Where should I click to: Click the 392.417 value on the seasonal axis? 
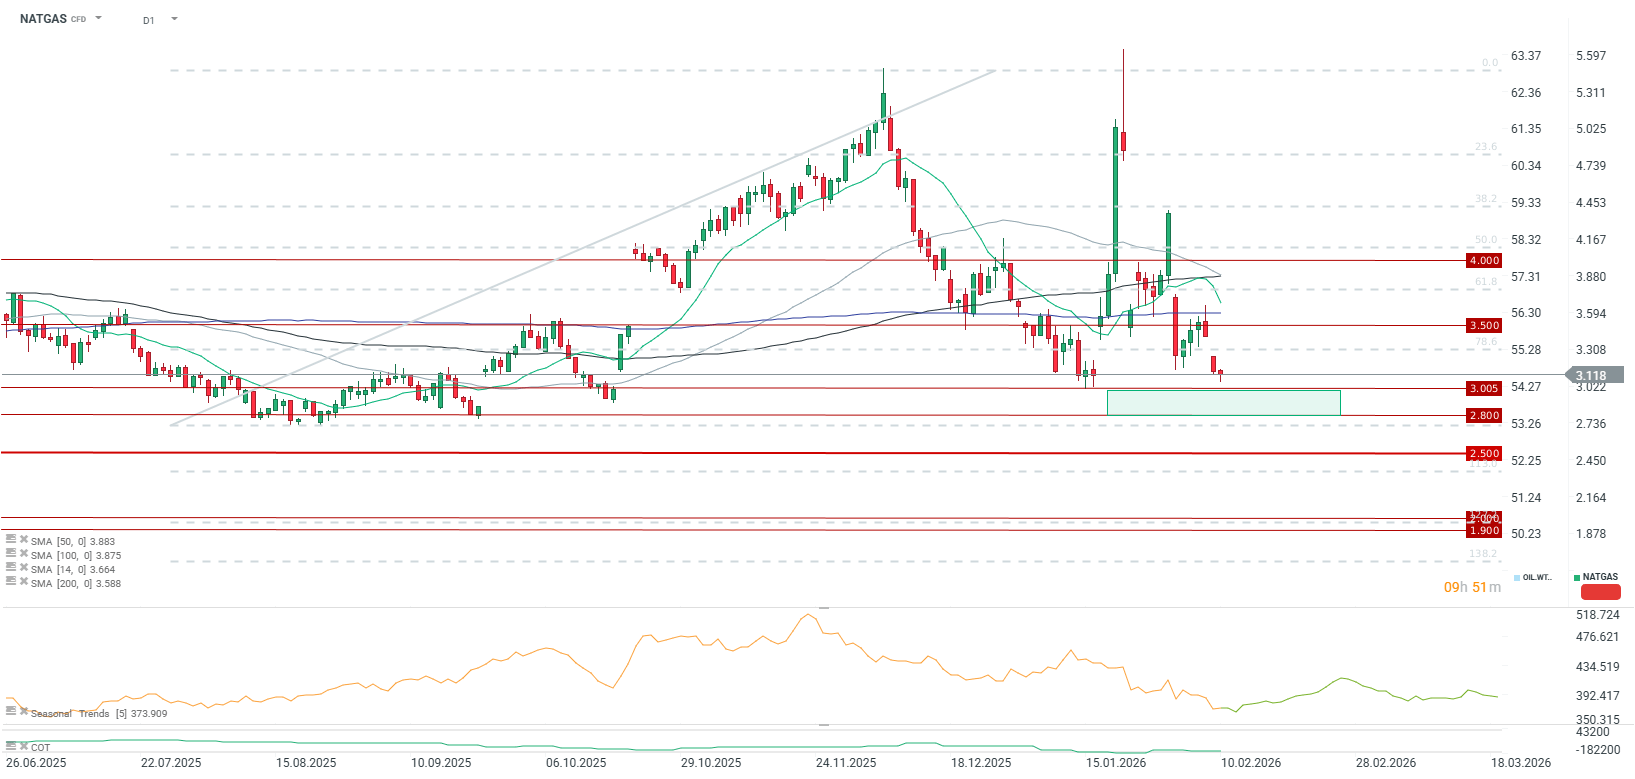click(1598, 696)
